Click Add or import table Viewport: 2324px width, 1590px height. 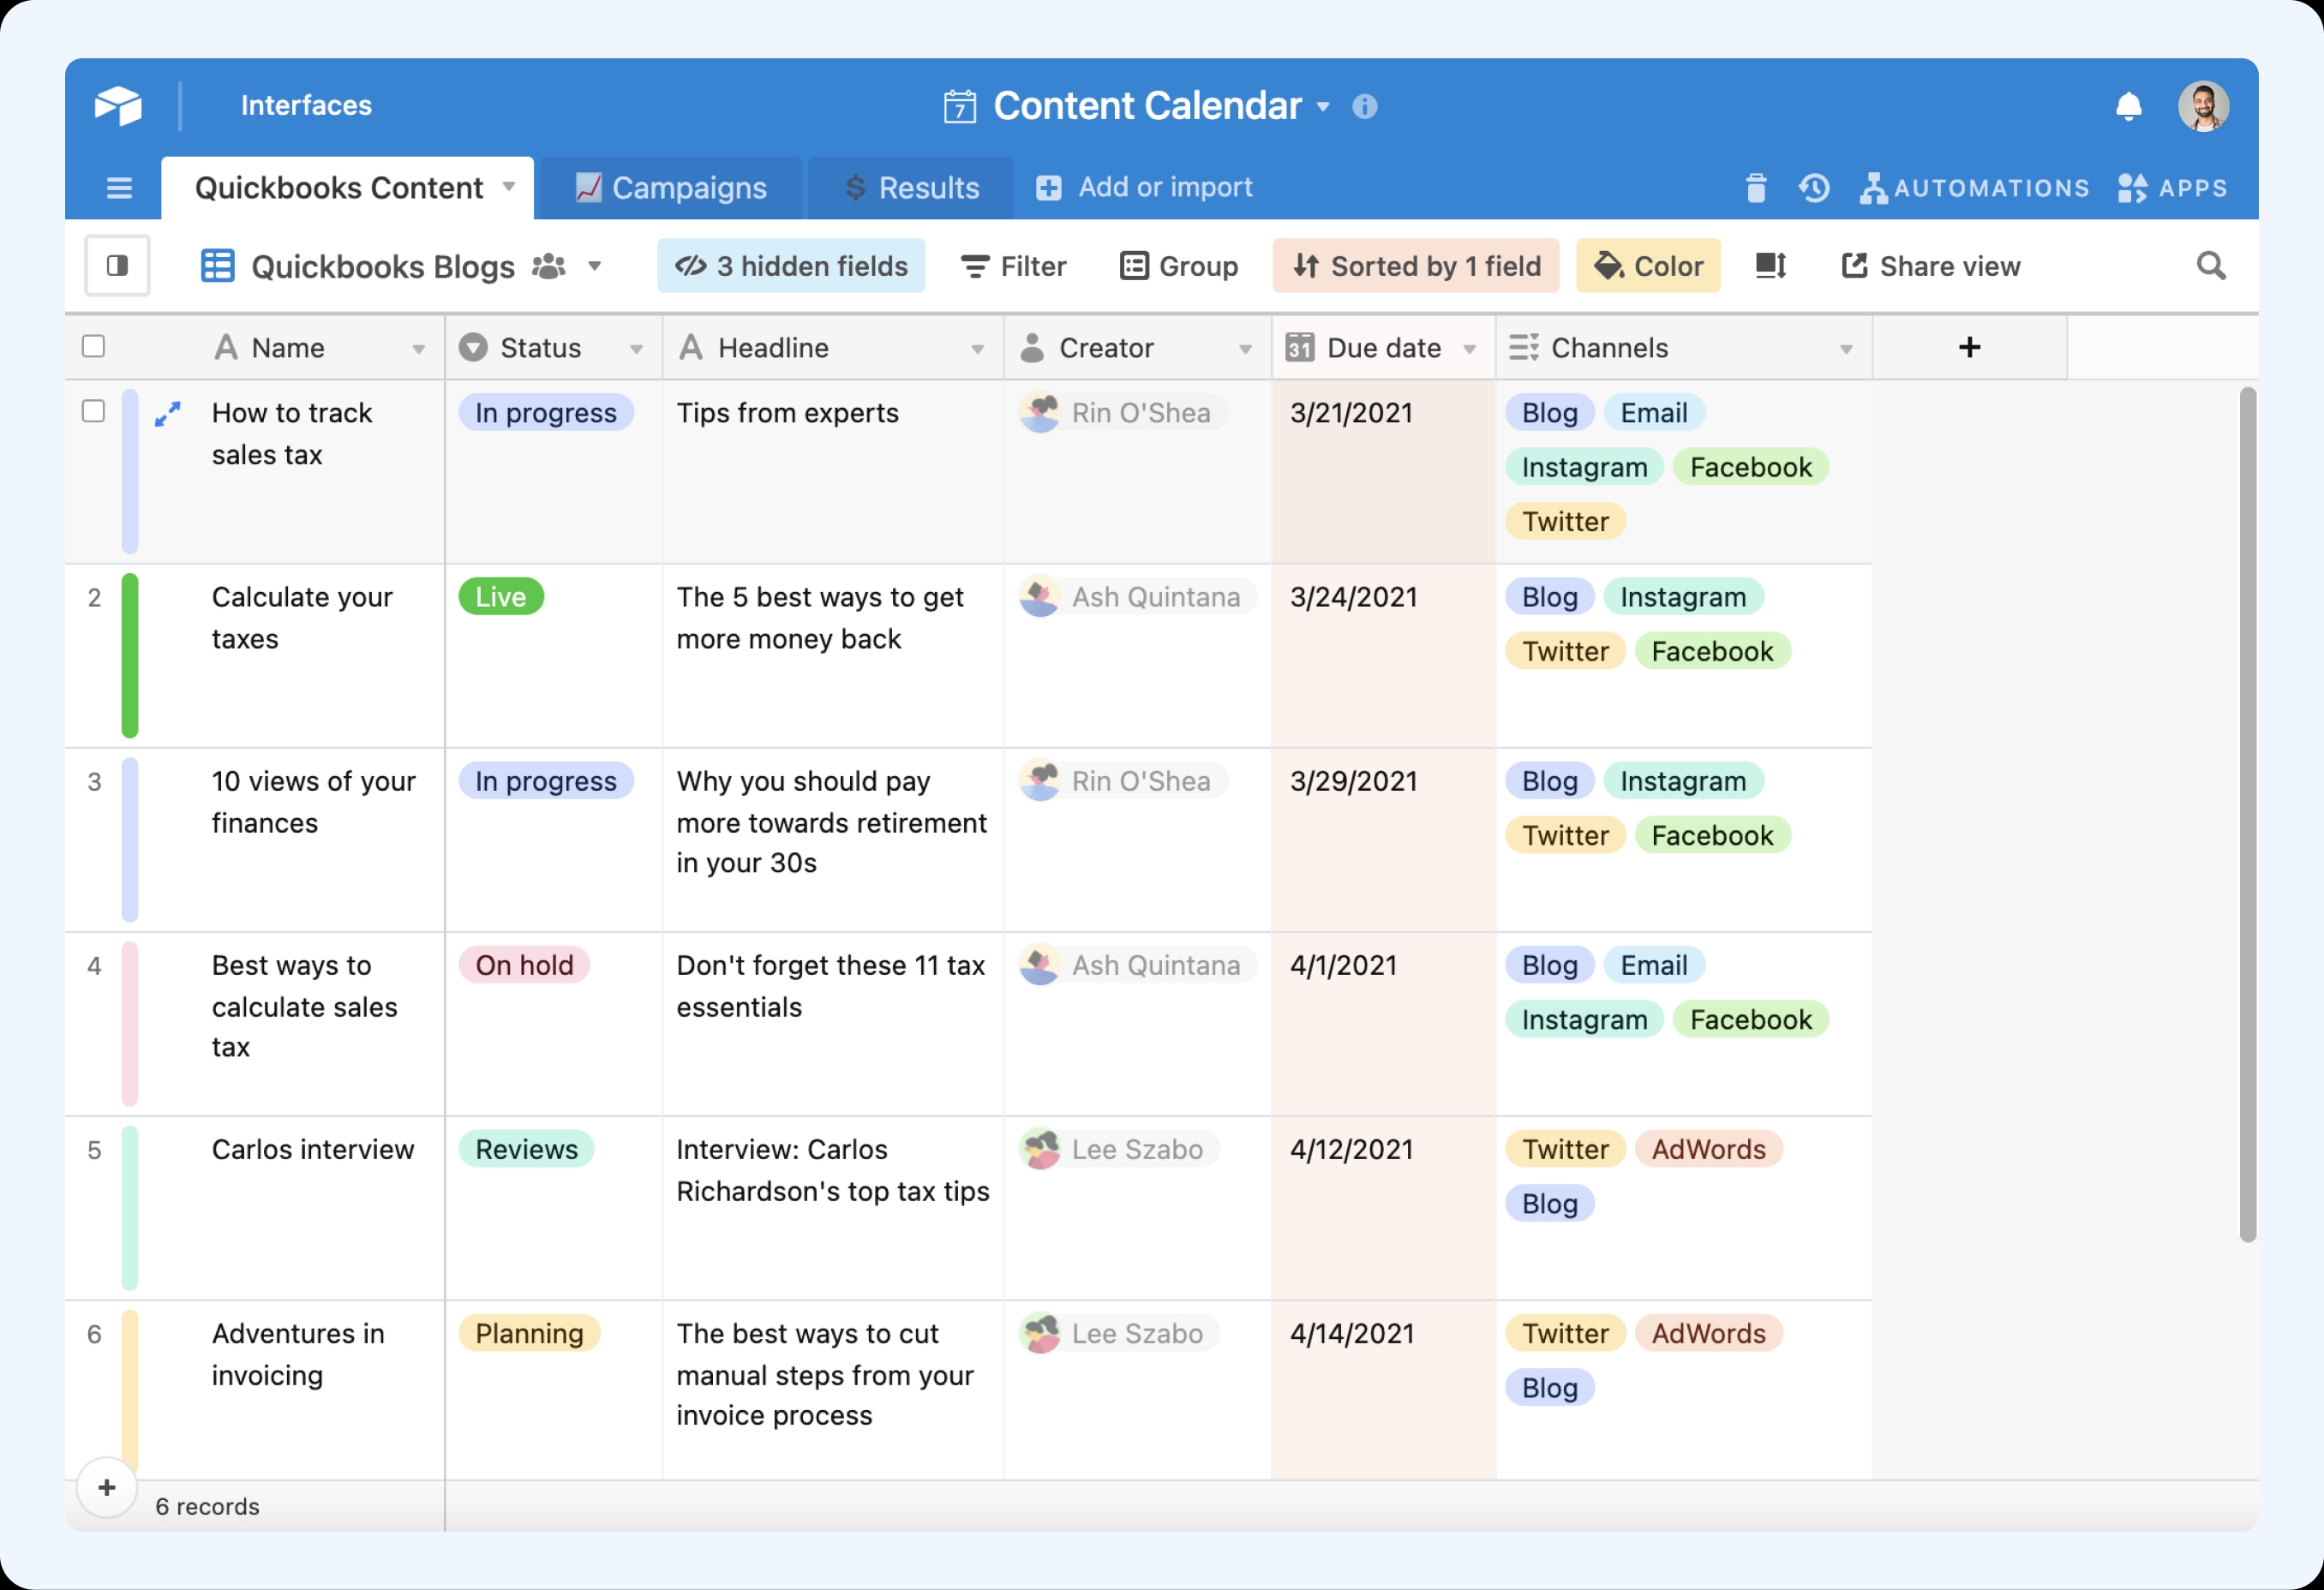pos(1144,187)
